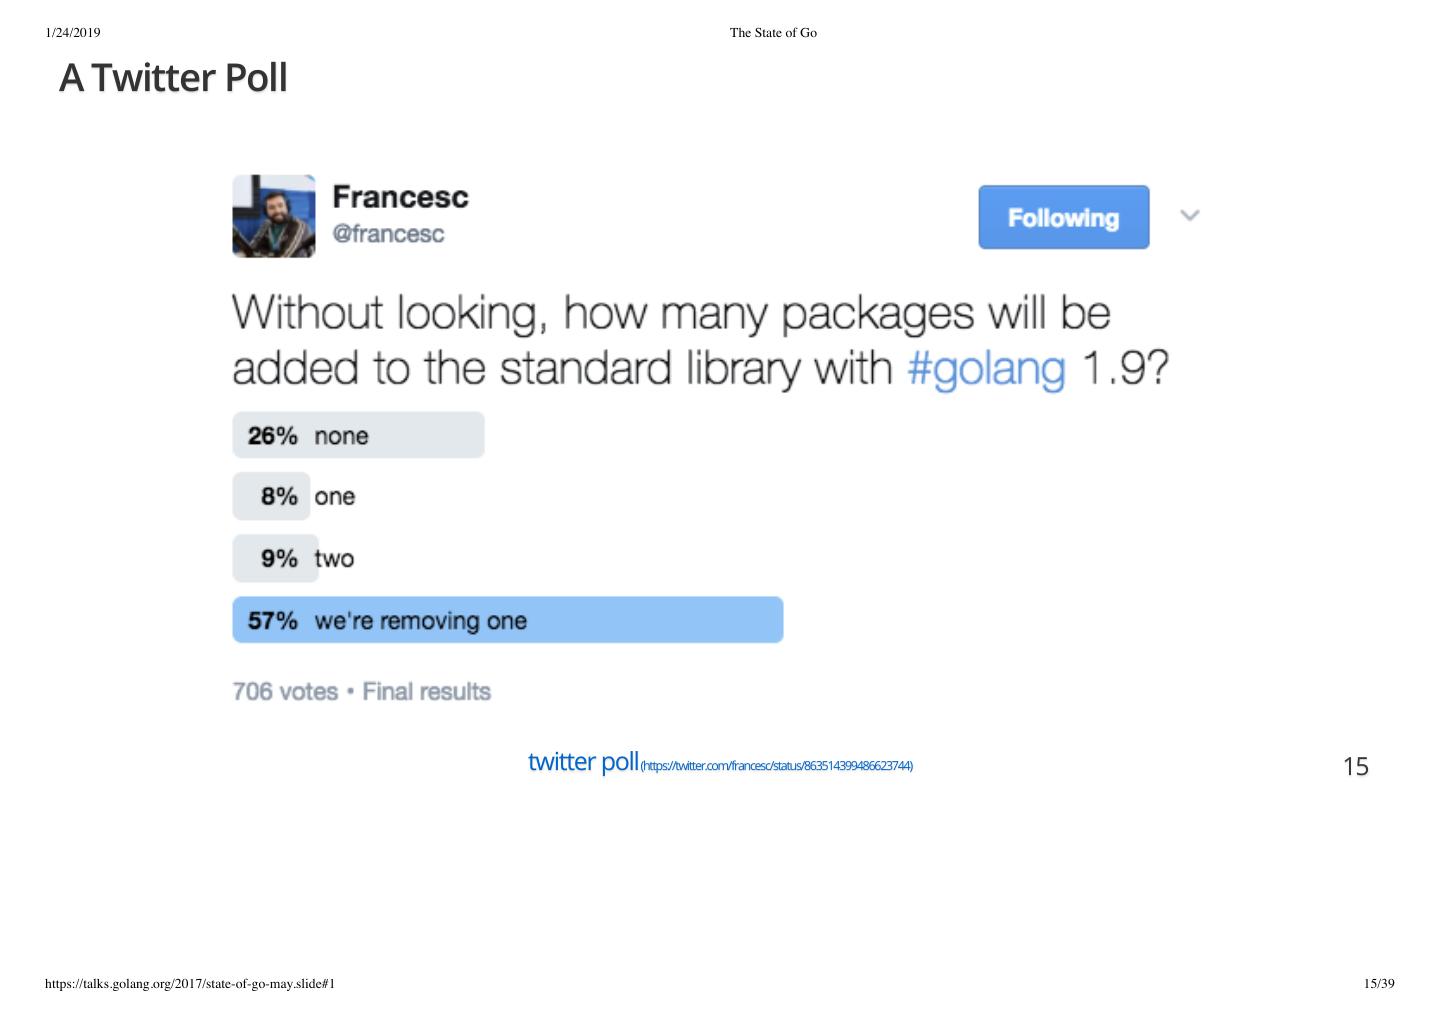Click the @francesc handle

[x=388, y=234]
